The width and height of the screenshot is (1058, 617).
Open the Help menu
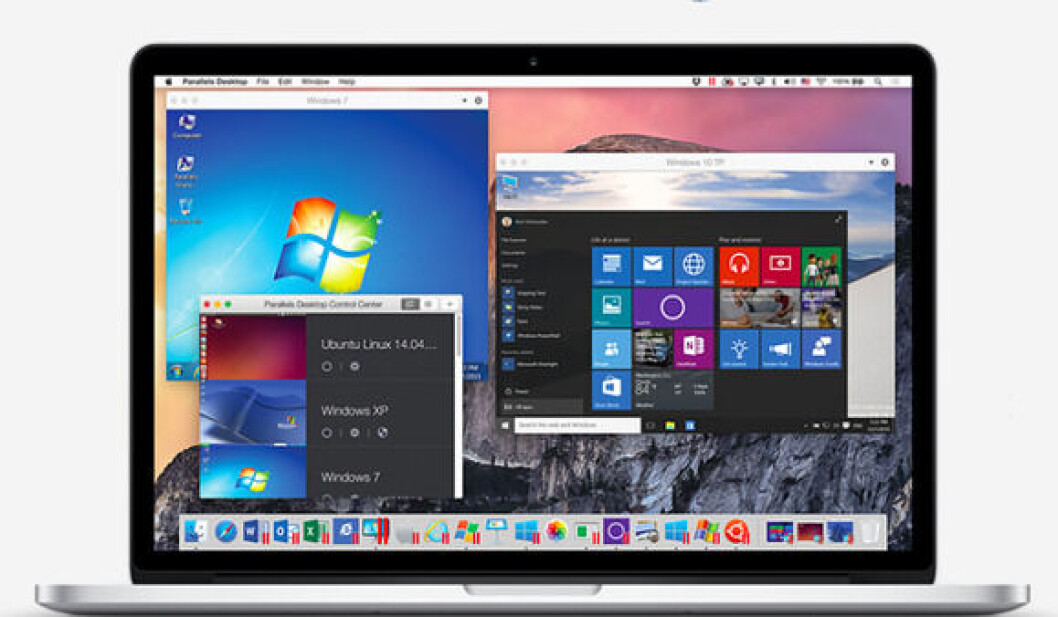click(x=347, y=82)
